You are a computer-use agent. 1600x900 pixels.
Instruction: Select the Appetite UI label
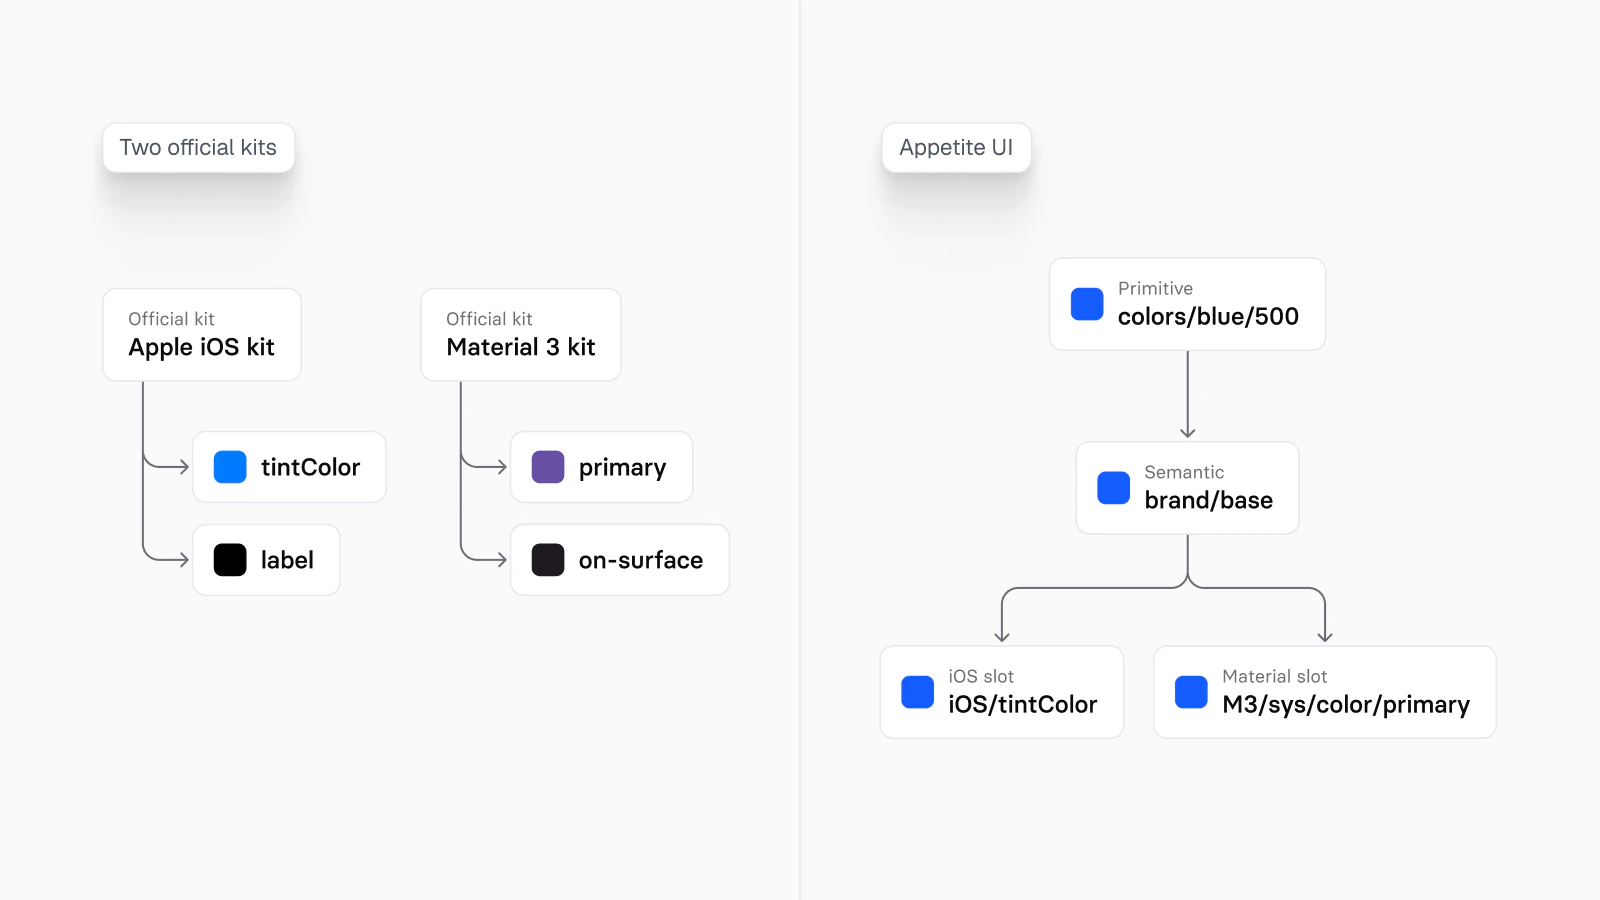[x=956, y=148]
